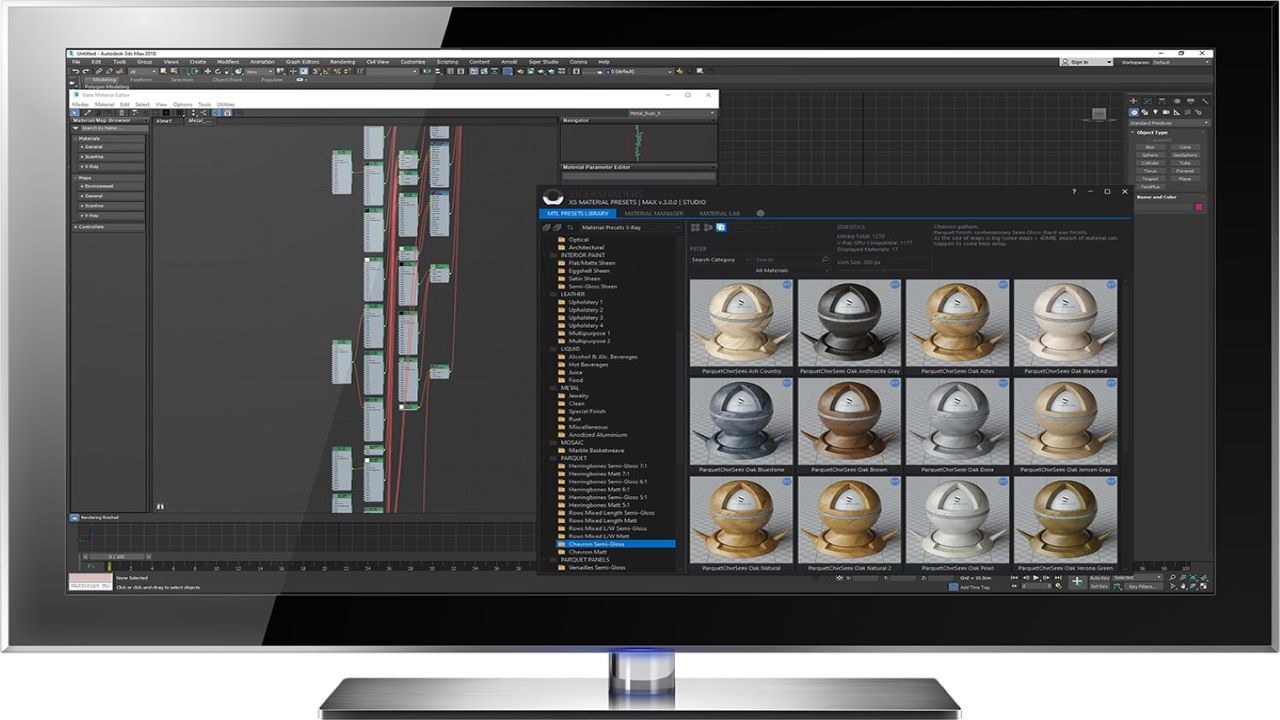Click the search magnifier icon in filter
This screenshot has height=720, width=1280.
(825, 259)
